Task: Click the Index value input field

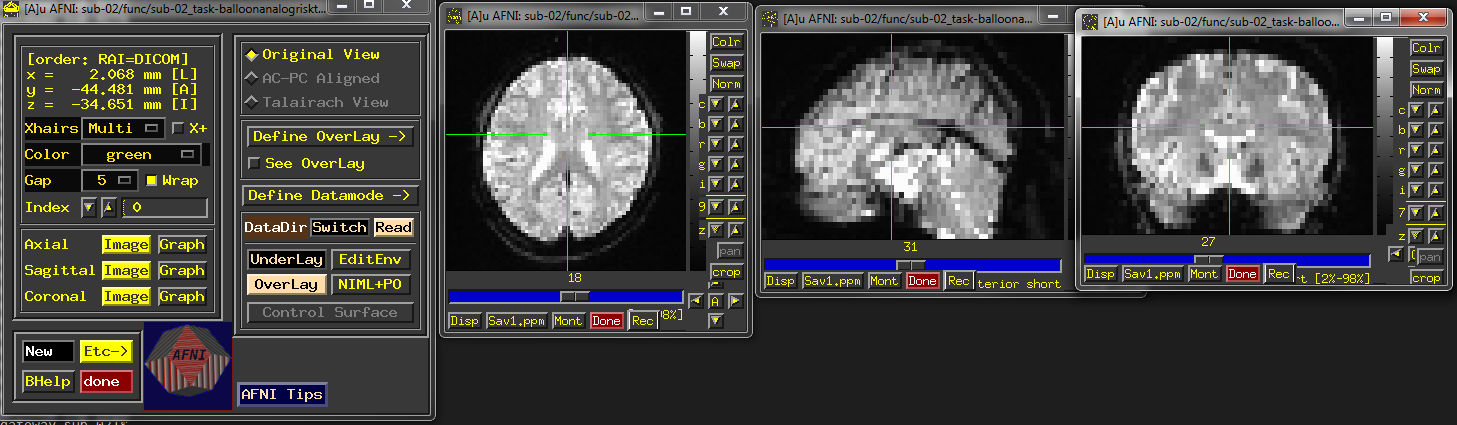Action: 164,208
